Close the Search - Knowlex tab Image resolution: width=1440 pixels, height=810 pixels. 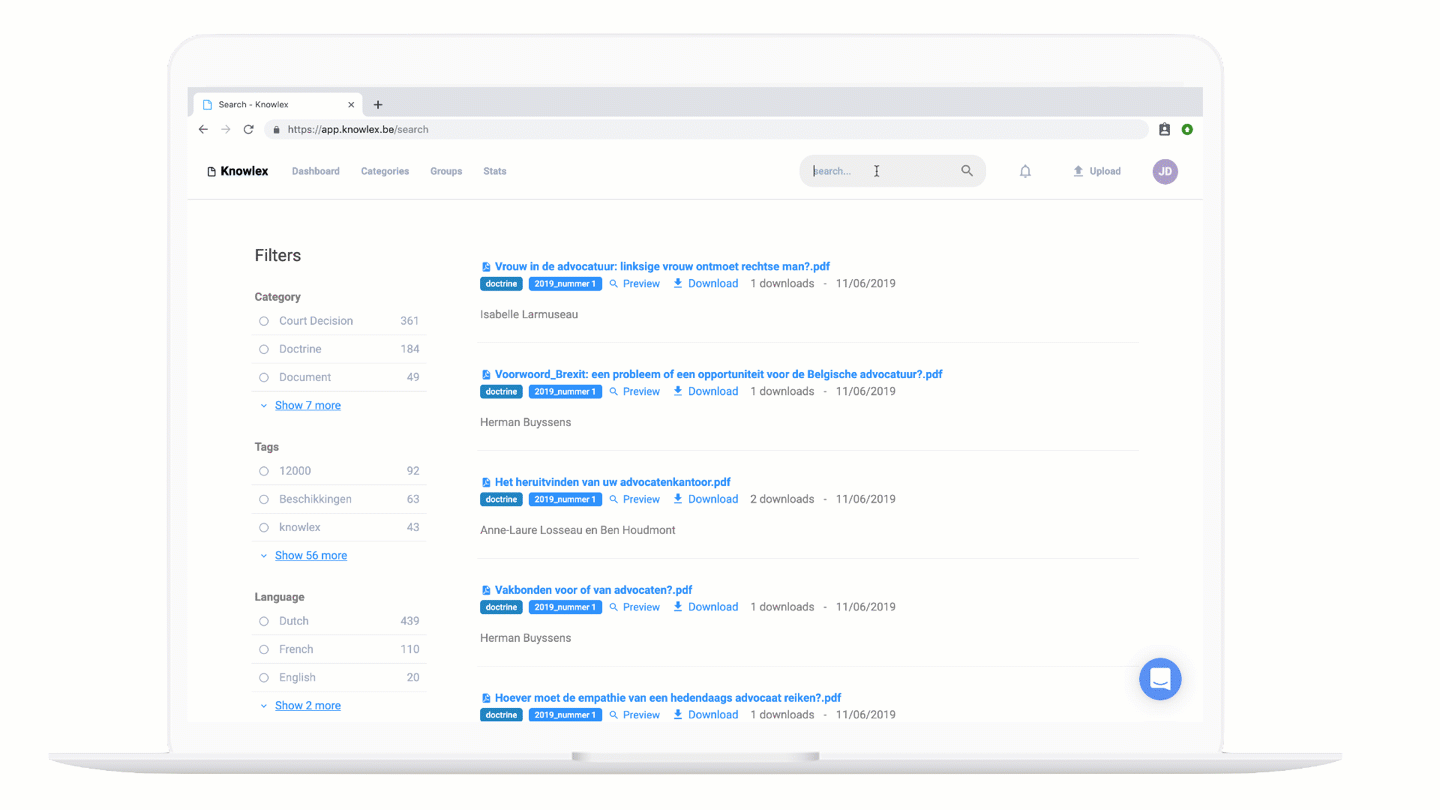[351, 104]
